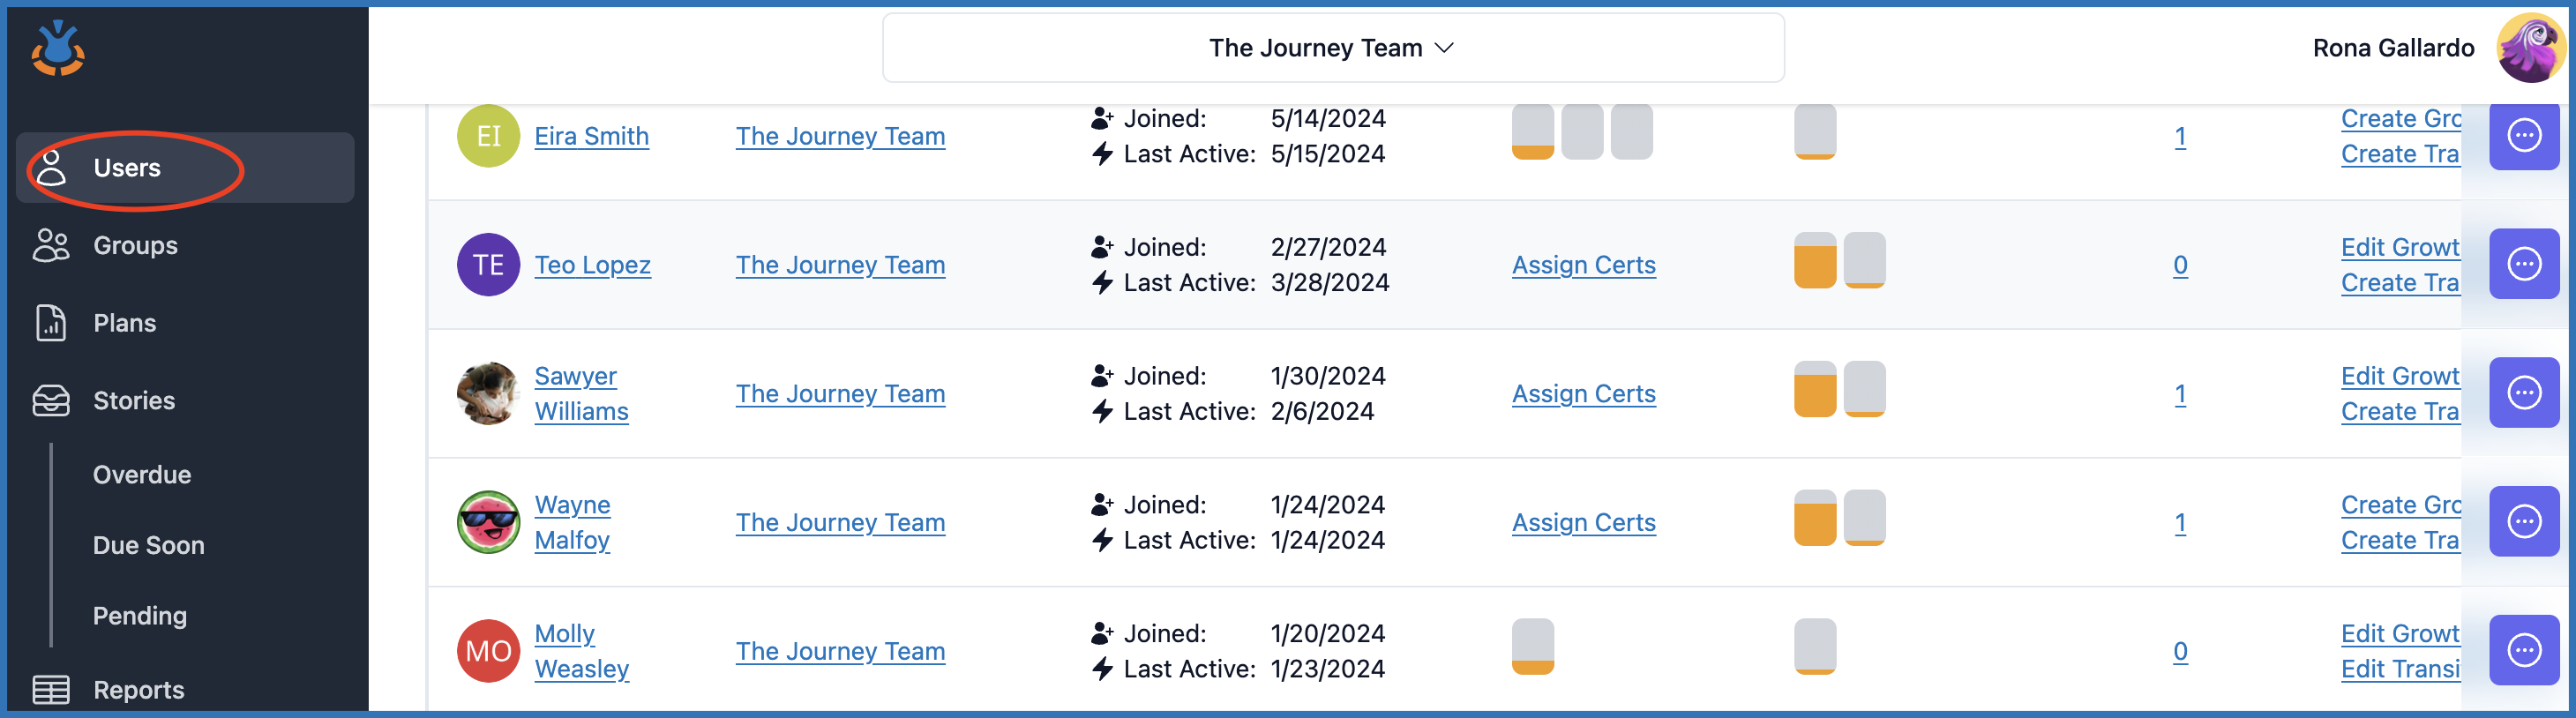This screenshot has width=2576, height=718.
Task: Click Assign Certs for Teo Lopez
Action: (1583, 265)
